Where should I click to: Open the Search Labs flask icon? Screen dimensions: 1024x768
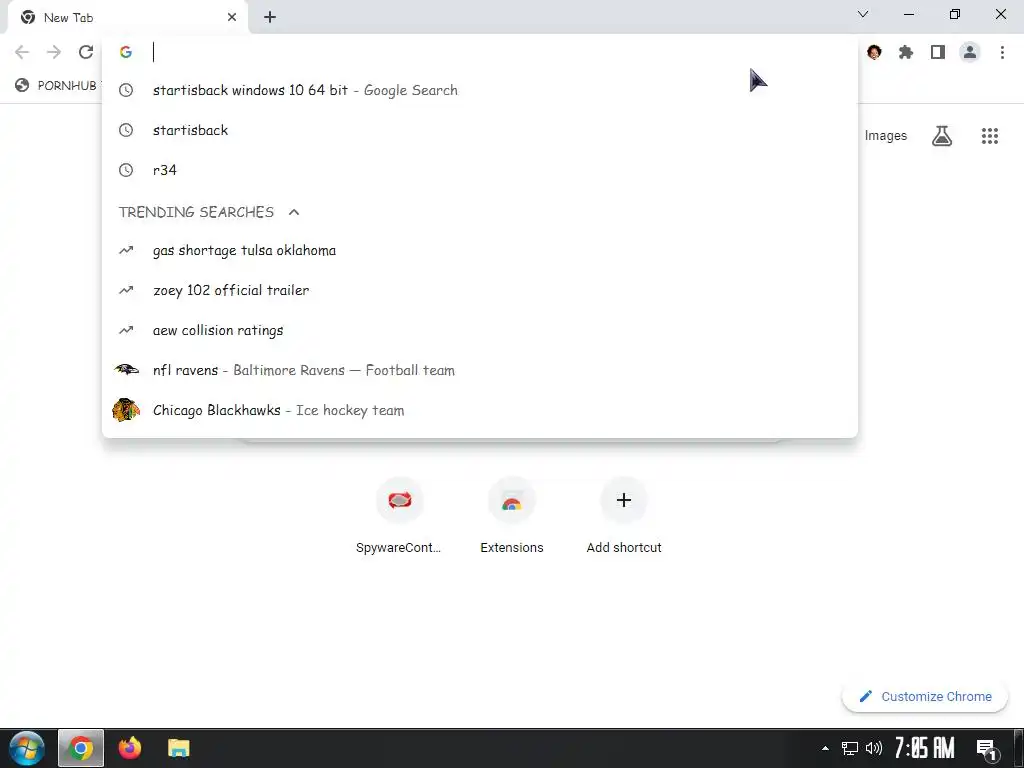click(942, 136)
